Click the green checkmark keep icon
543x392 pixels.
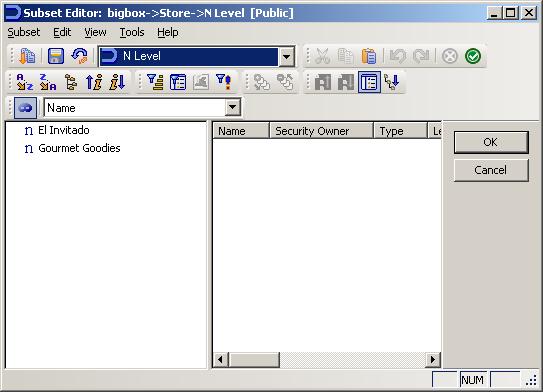pos(473,56)
